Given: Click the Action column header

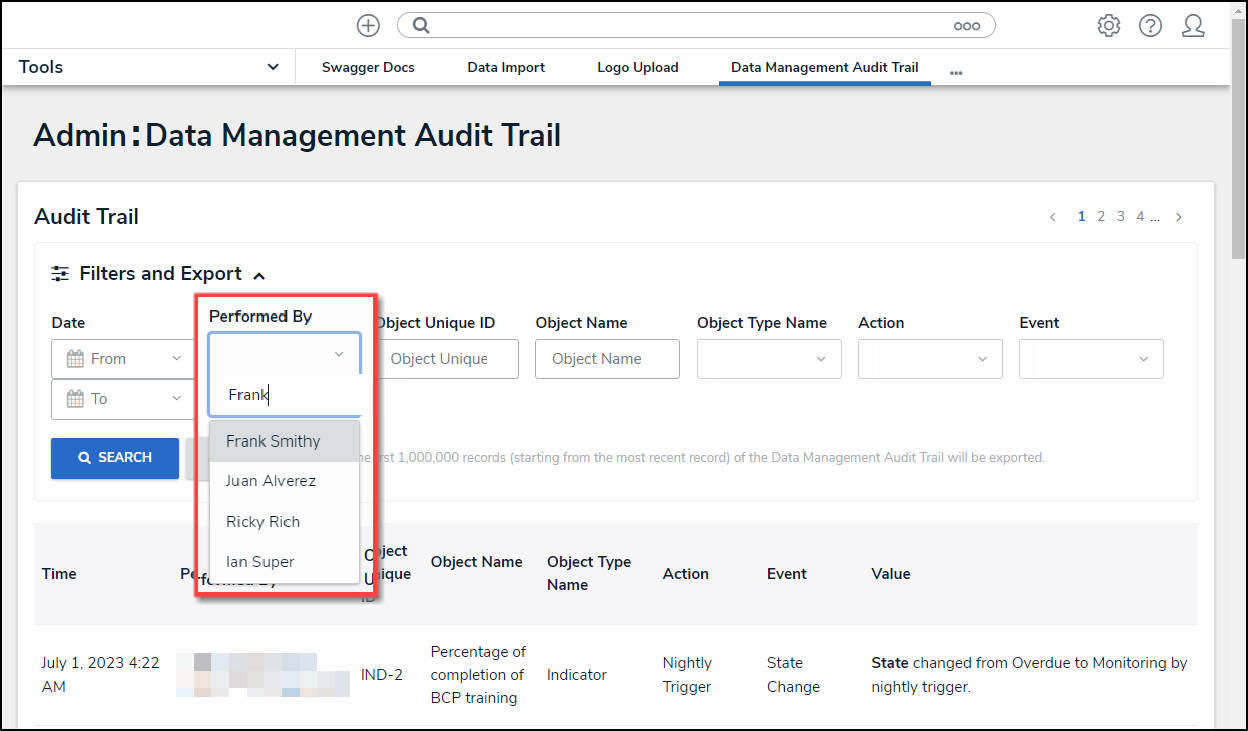Looking at the screenshot, I should pos(686,574).
